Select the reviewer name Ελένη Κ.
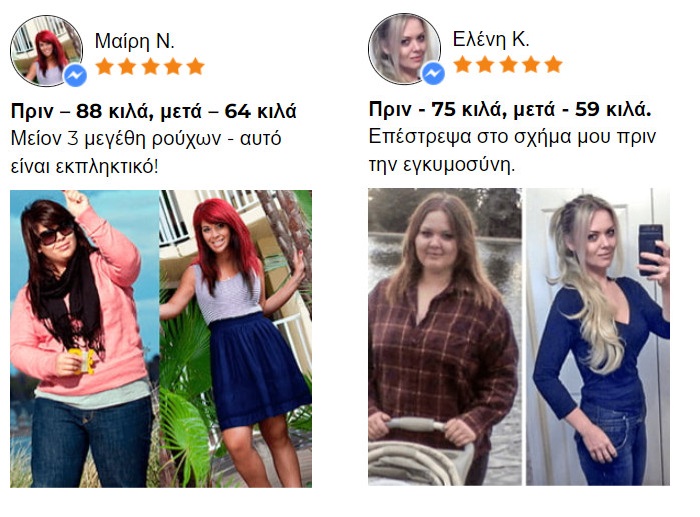The height and width of the screenshot is (517, 700). 491,39
